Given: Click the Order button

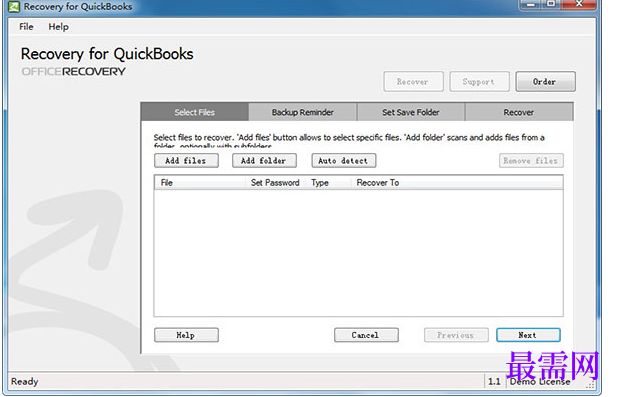Looking at the screenshot, I should [545, 82].
